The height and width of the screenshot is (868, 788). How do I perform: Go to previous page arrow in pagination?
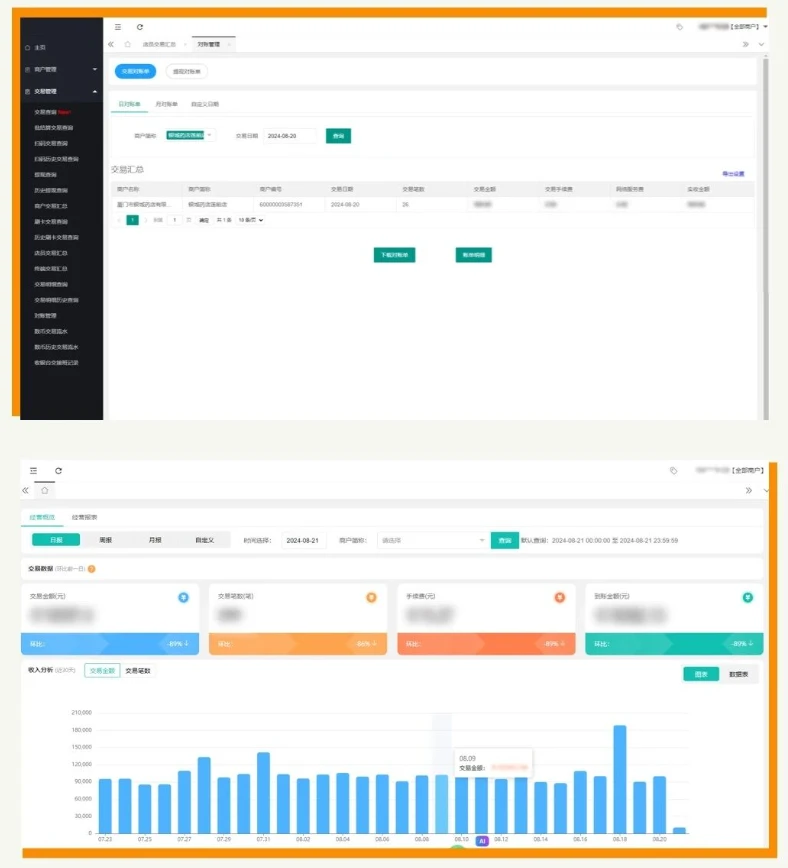coord(119,220)
